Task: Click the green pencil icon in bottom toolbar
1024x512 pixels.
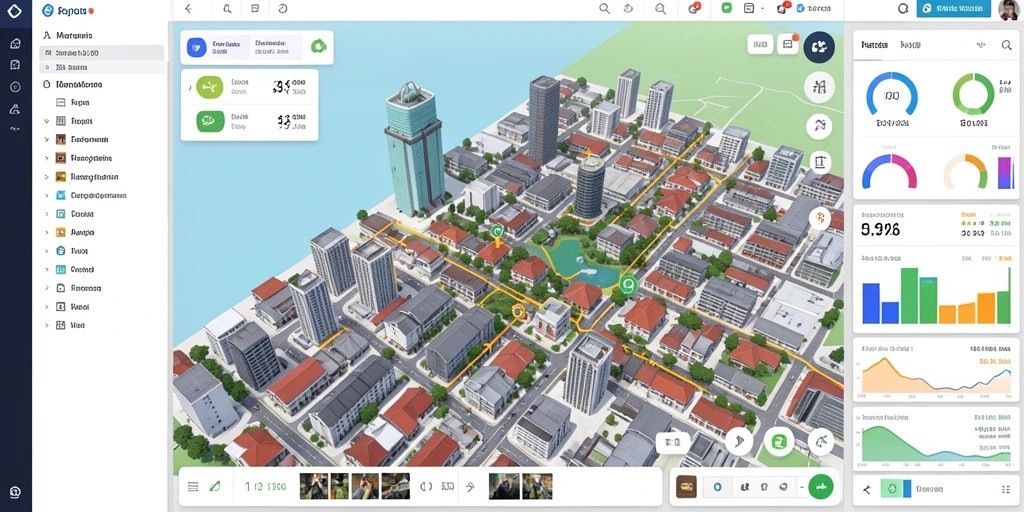Action: (x=214, y=487)
